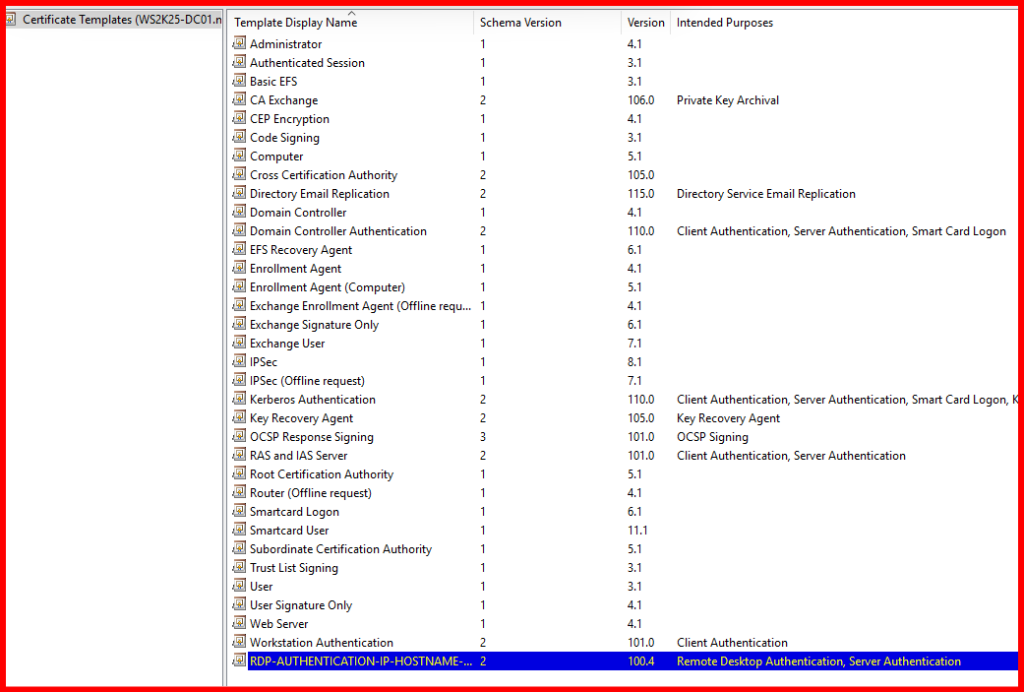The height and width of the screenshot is (692, 1024).
Task: Sort by Intended Purposes column header
Action: click(x=724, y=23)
